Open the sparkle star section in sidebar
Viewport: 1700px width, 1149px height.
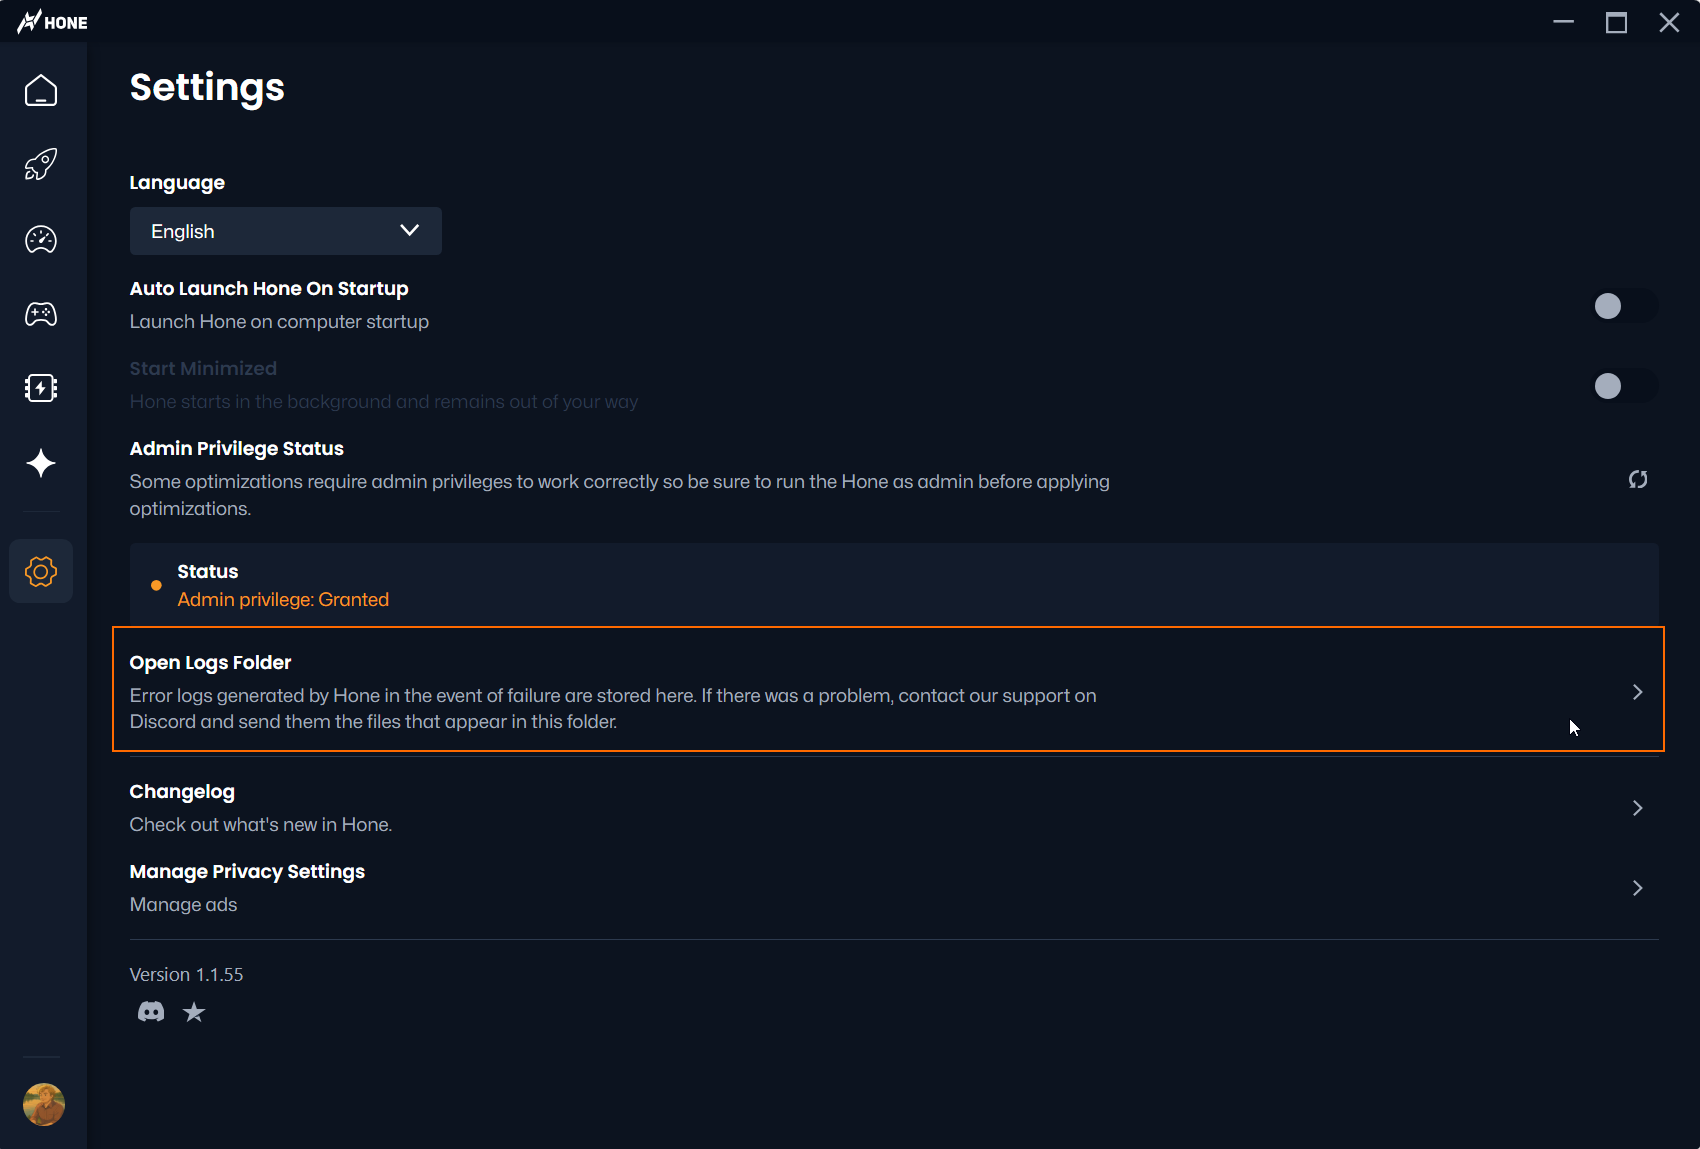[41, 463]
